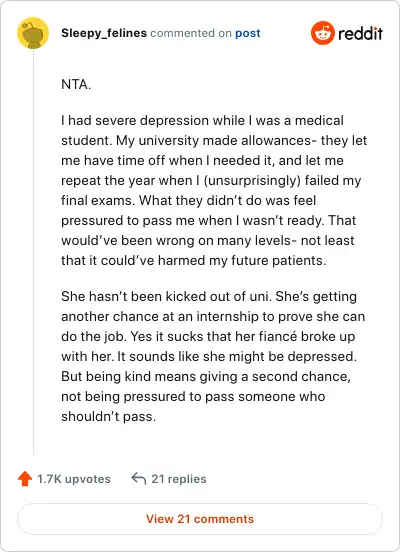
Task: Click the line "But being kind means giving"
Action: pos(206,376)
